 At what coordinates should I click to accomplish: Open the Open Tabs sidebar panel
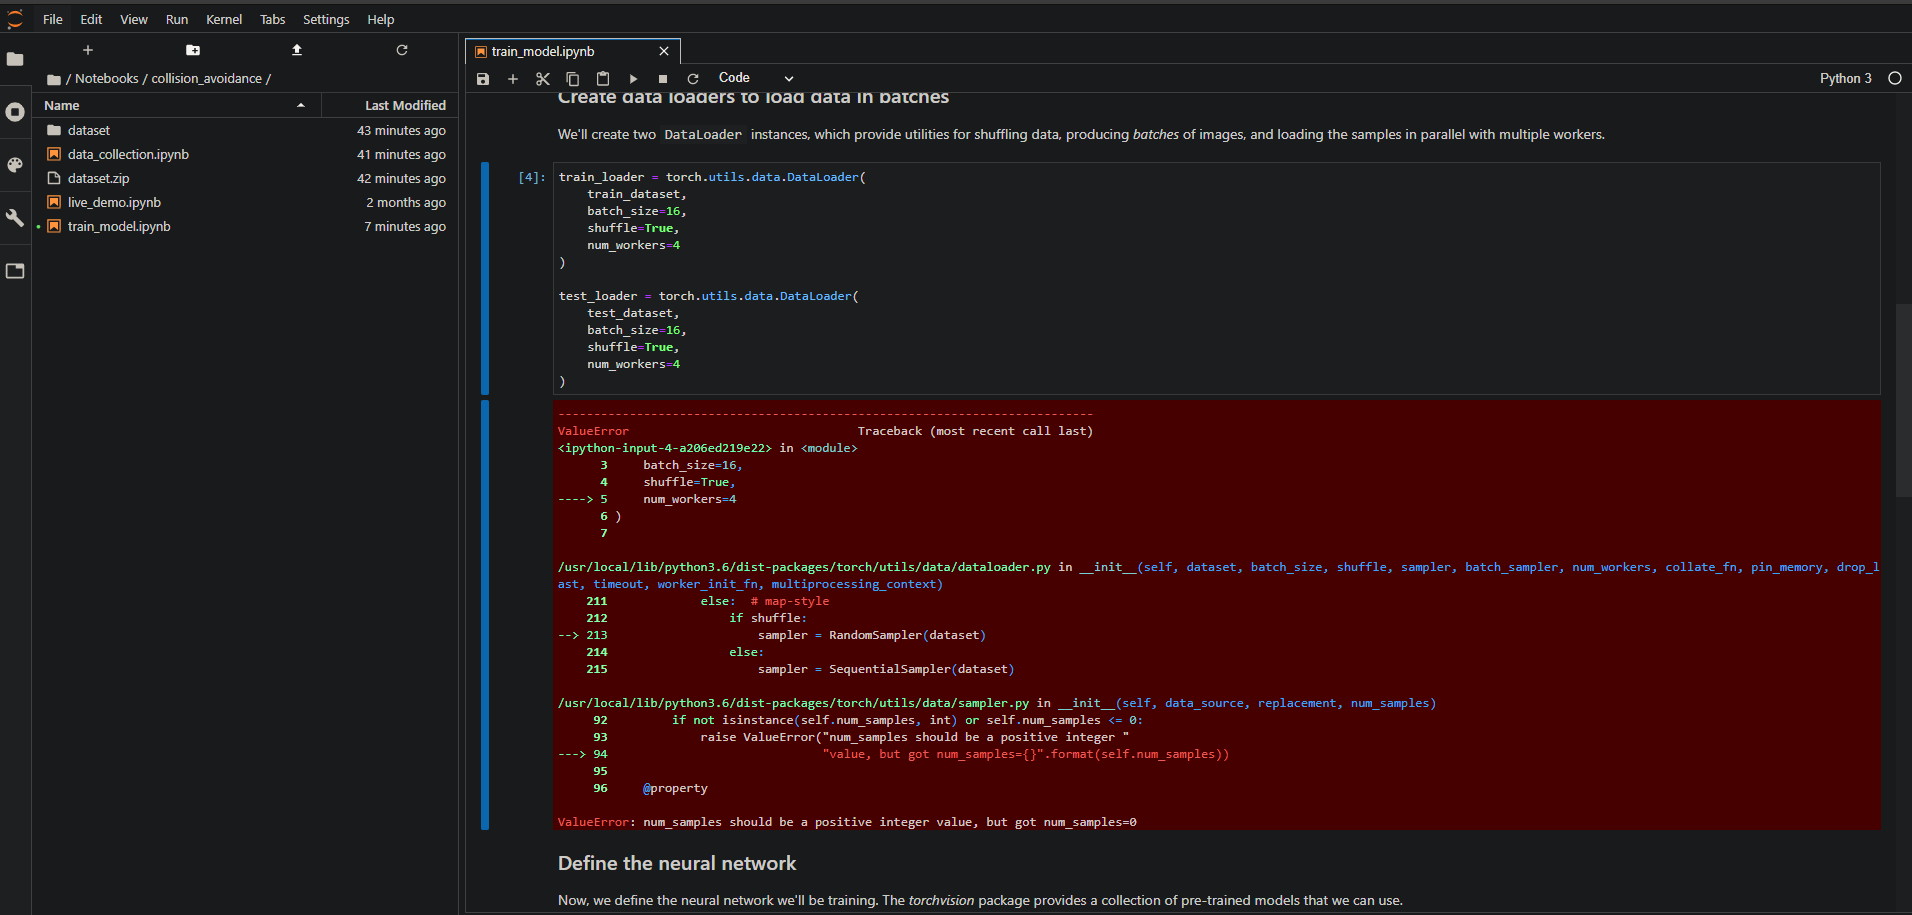tap(15, 271)
